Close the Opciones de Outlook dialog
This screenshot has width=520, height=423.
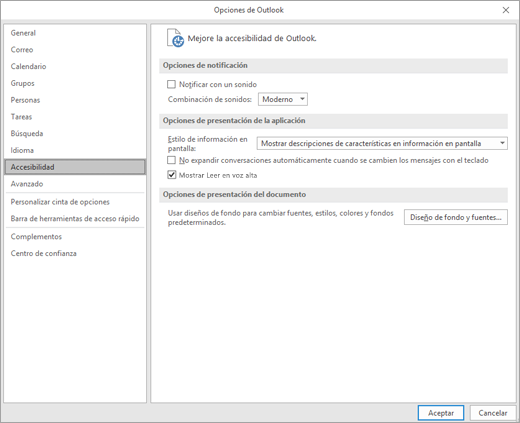506,10
